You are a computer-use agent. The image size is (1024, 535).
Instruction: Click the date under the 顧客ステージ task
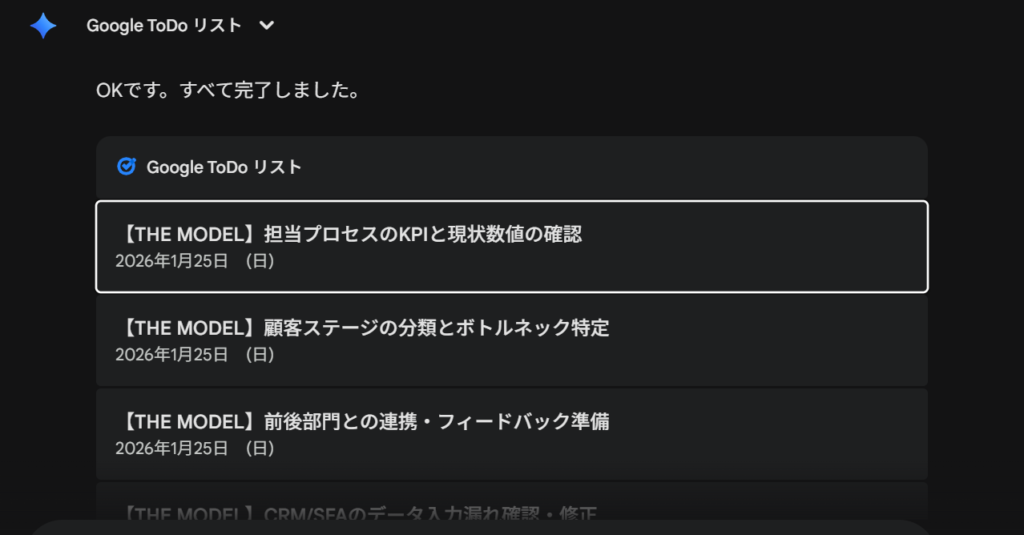[172, 354]
